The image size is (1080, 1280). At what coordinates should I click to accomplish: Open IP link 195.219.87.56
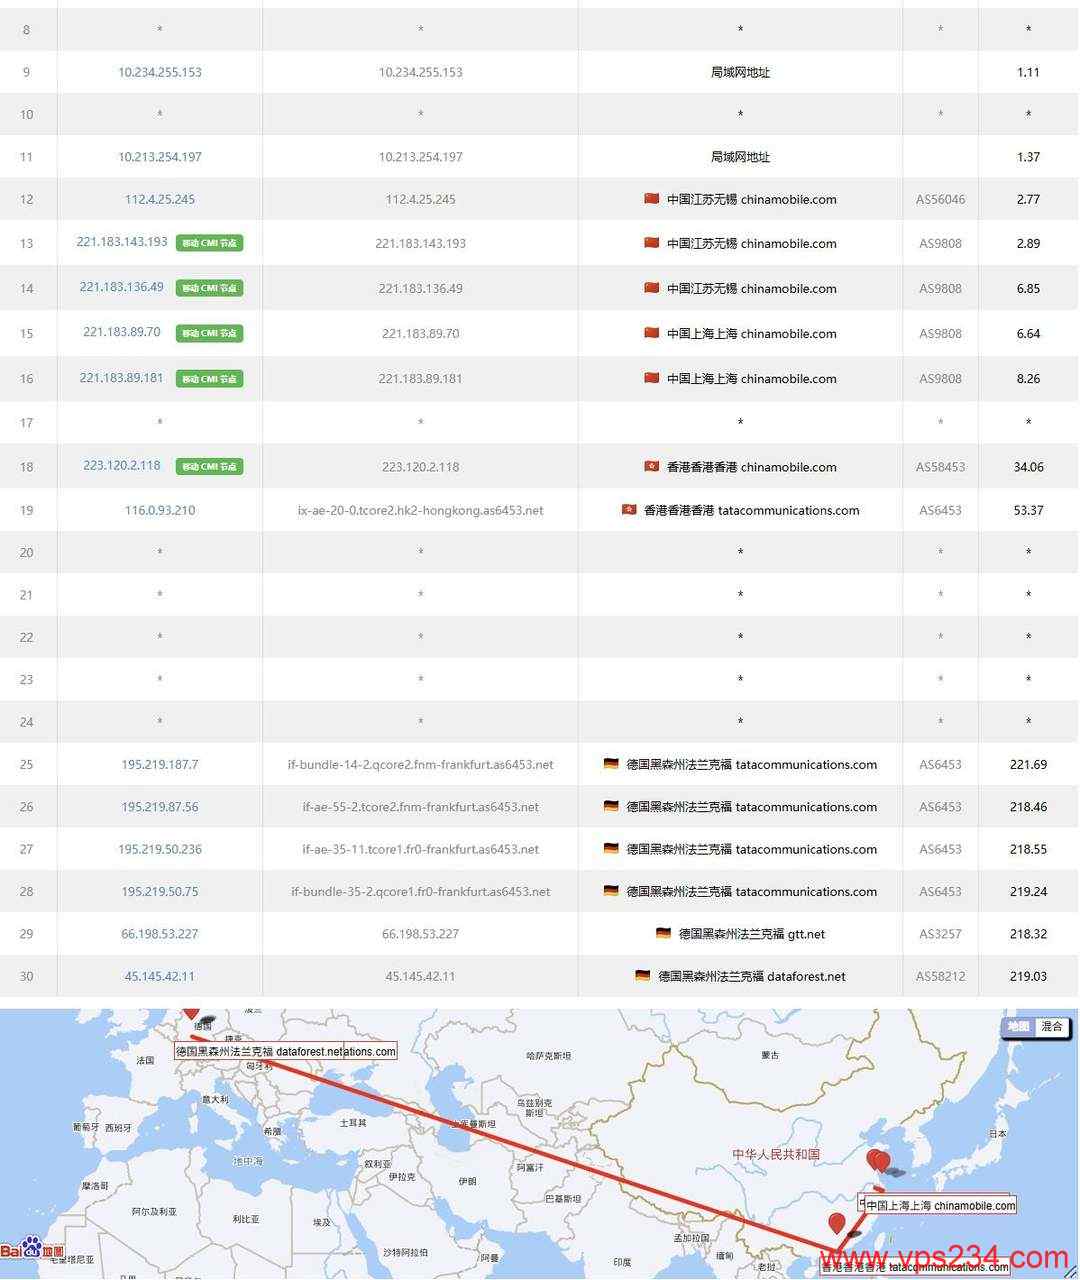160,807
